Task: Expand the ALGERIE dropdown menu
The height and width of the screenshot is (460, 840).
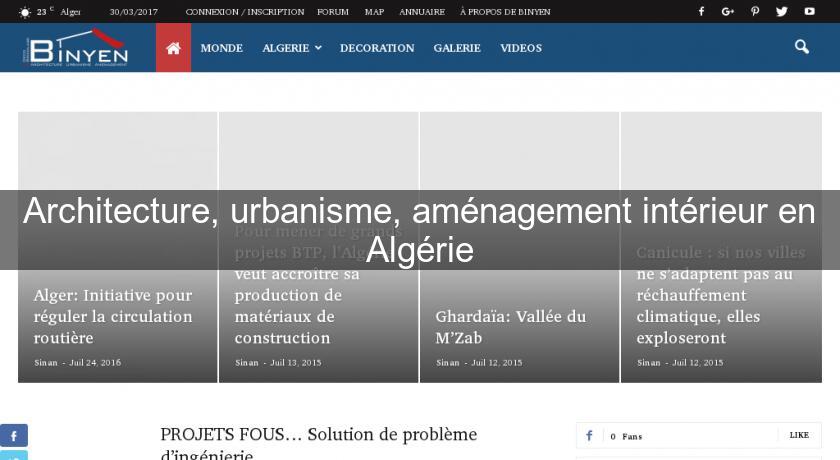Action: coord(291,48)
